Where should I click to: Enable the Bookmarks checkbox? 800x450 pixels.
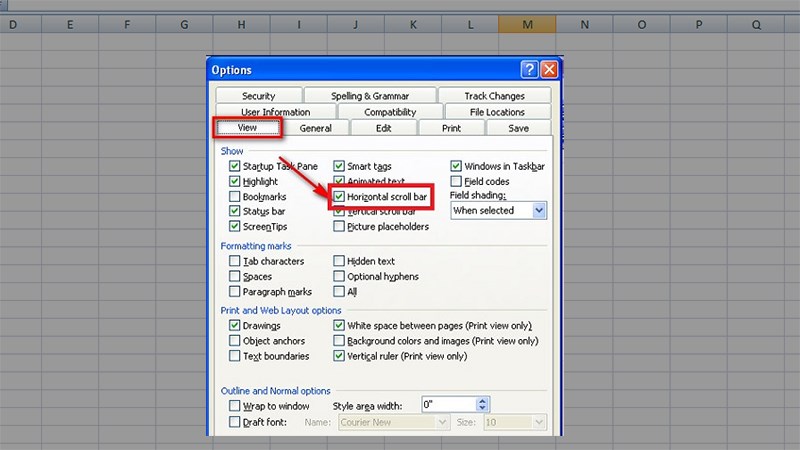(234, 196)
